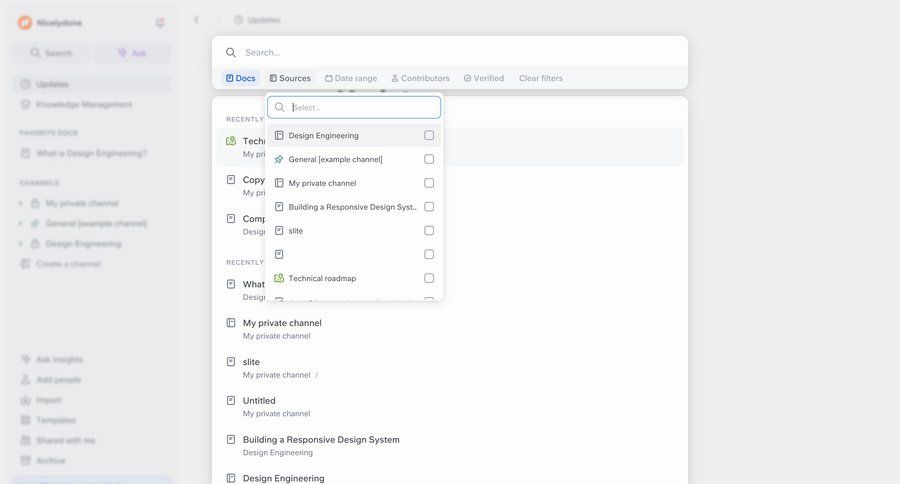Screen dimensions: 900x484
Task: Tick the General [example channel] checkbox
Action: click(429, 159)
